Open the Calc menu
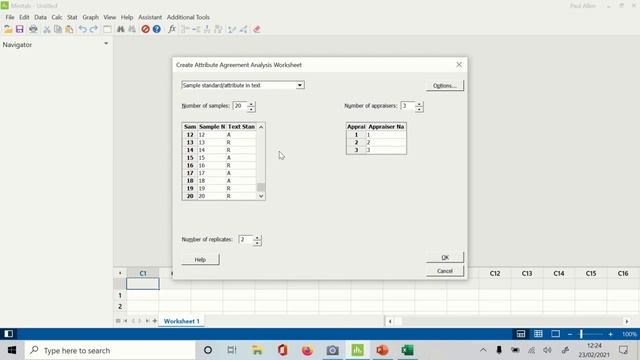The width and height of the screenshot is (640, 360). [x=57, y=17]
